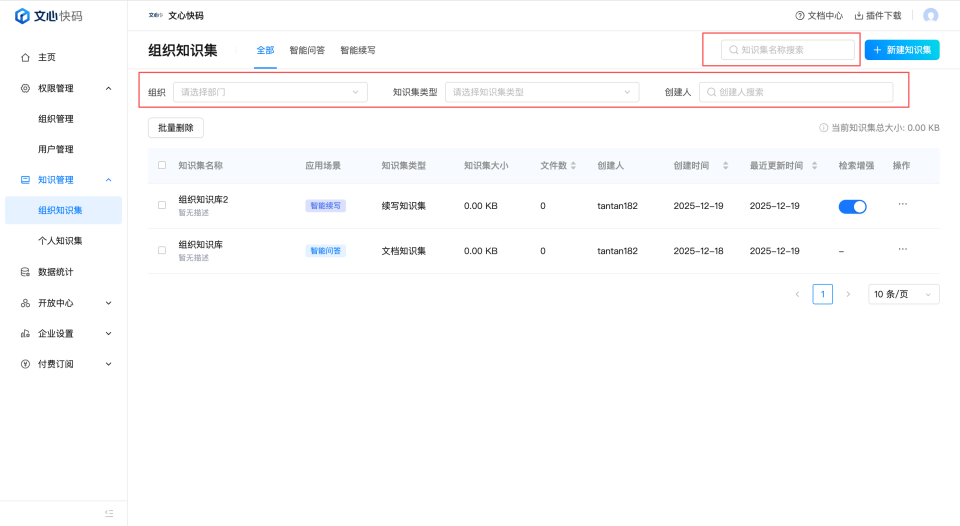Click the 批量删除 button

coord(176,128)
